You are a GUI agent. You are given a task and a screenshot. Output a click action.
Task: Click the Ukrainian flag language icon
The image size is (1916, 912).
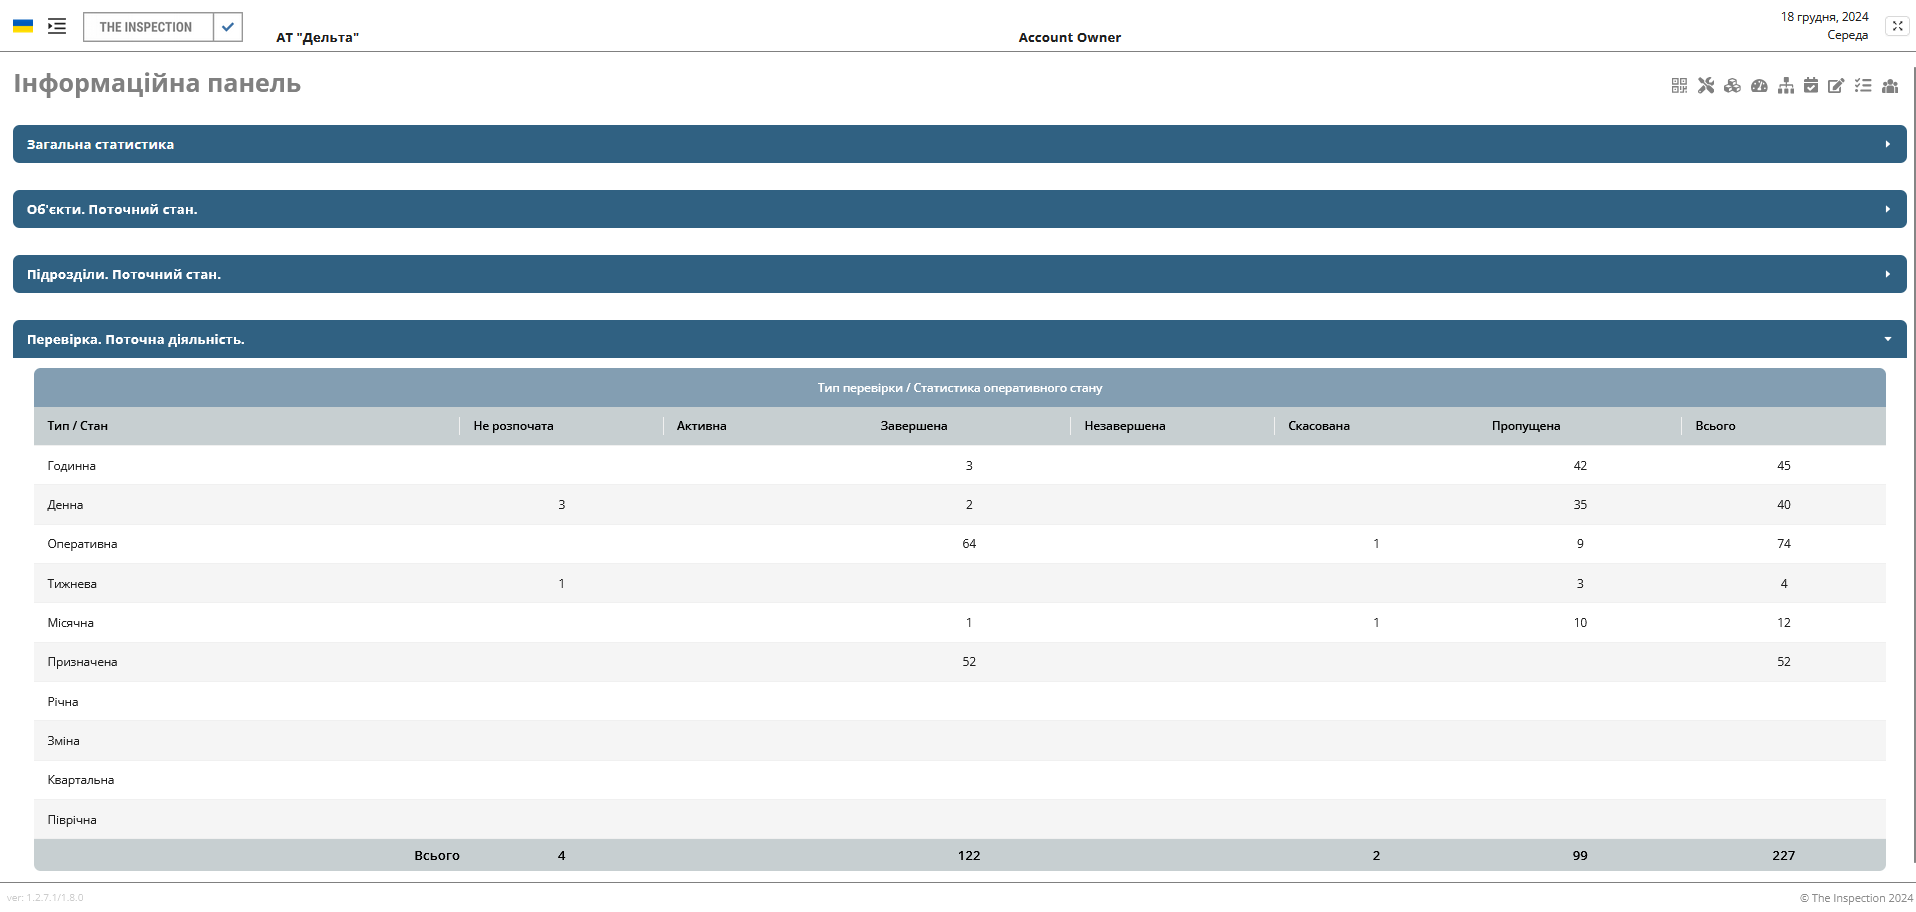(x=23, y=26)
